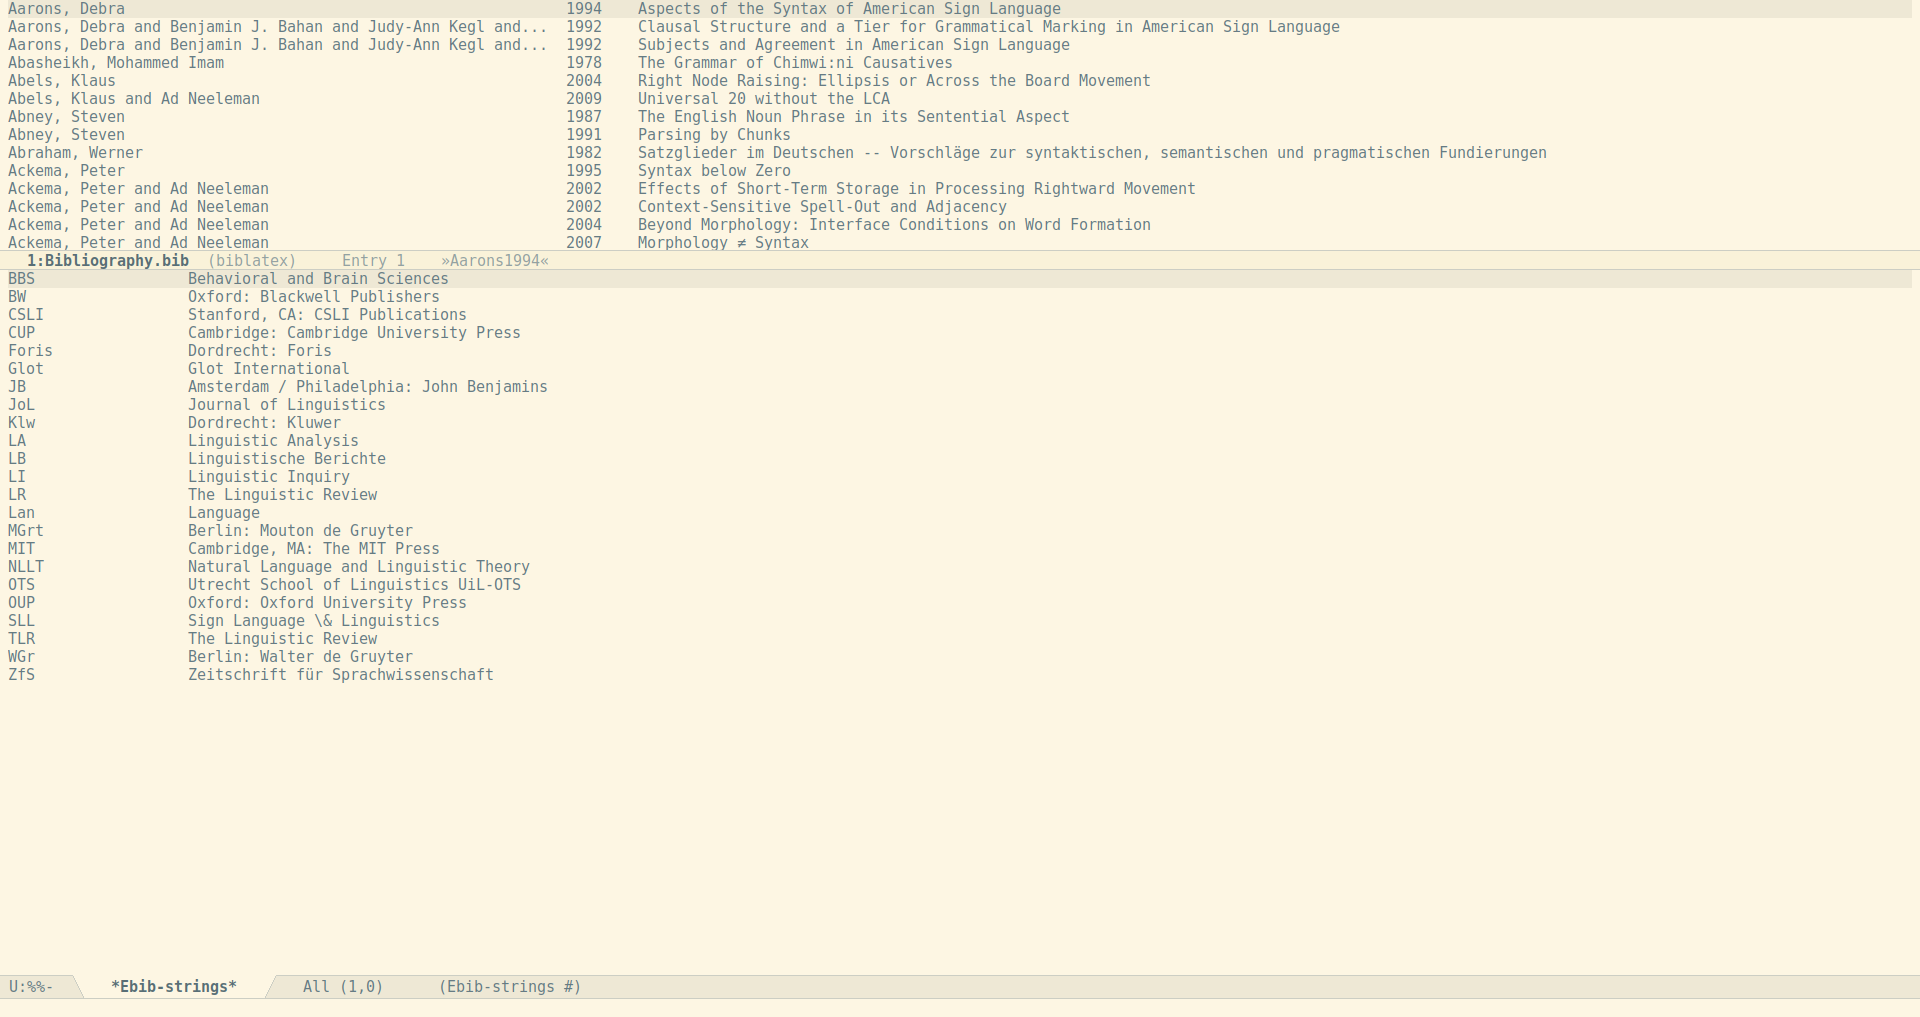This screenshot has width=1920, height=1017.
Task: Click the Abasheikh, Mohammed Imam entry
Action: (x=116, y=63)
